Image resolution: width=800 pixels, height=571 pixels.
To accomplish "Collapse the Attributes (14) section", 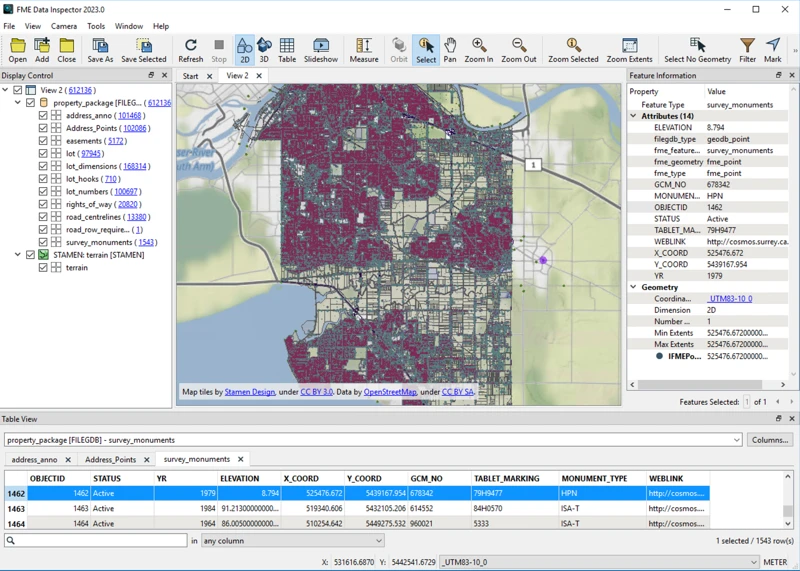I will (x=634, y=116).
